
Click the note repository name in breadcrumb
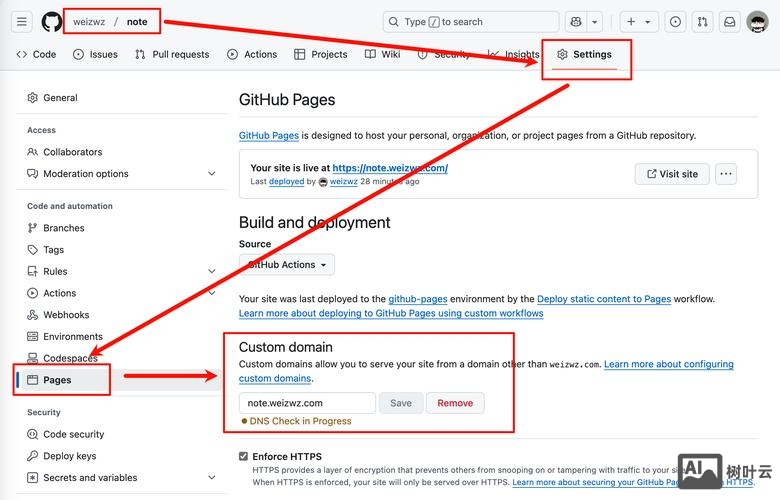pyautogui.click(x=137, y=22)
